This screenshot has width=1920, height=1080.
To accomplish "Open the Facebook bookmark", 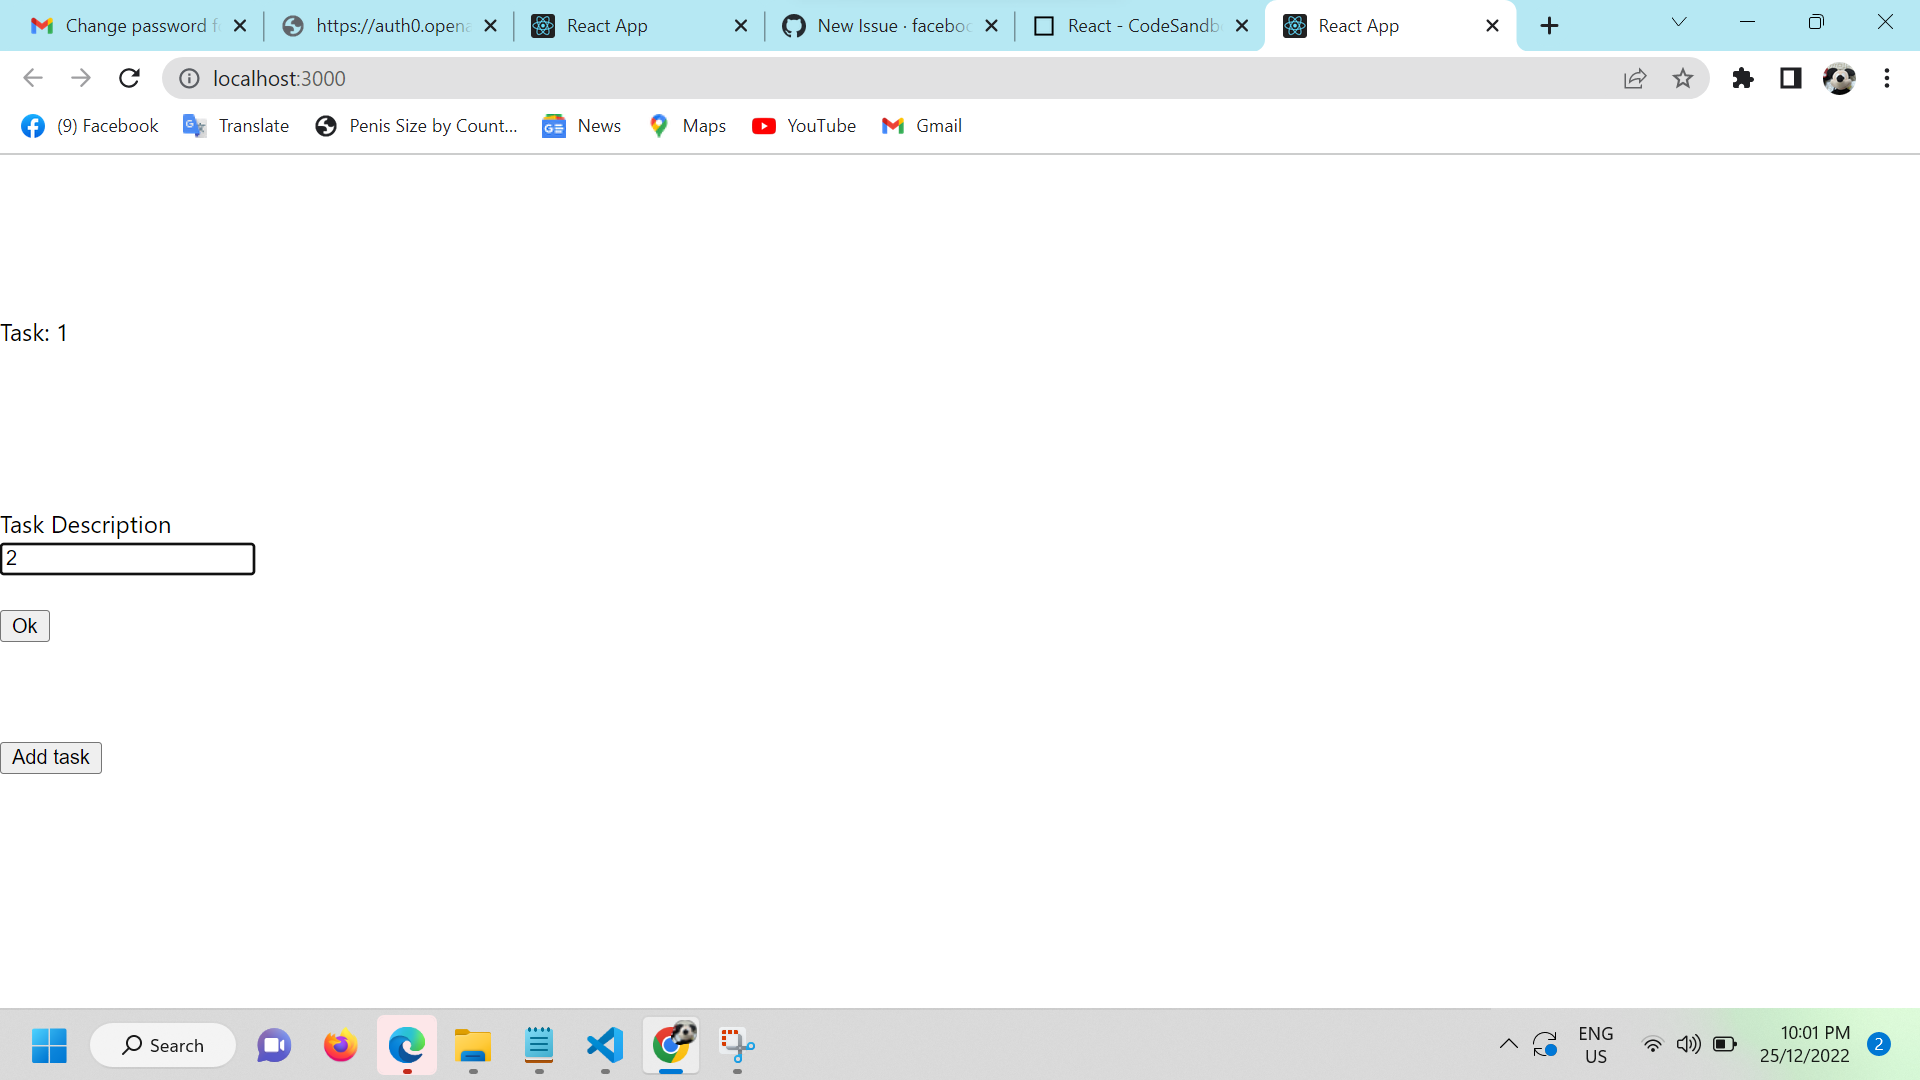I will [89, 125].
